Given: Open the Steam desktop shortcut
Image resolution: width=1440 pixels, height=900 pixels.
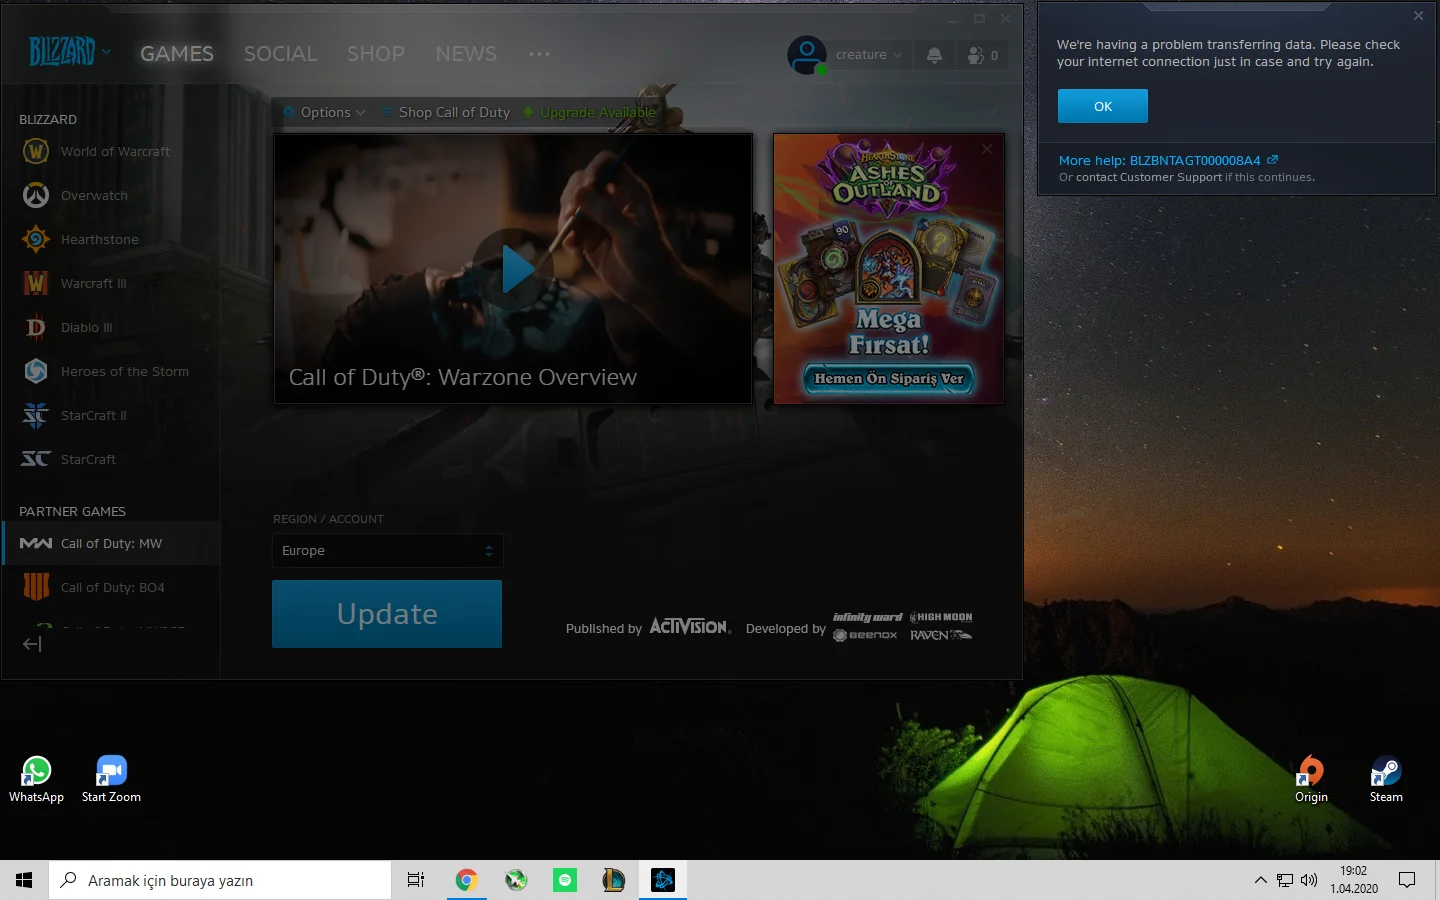Looking at the screenshot, I should (x=1386, y=779).
